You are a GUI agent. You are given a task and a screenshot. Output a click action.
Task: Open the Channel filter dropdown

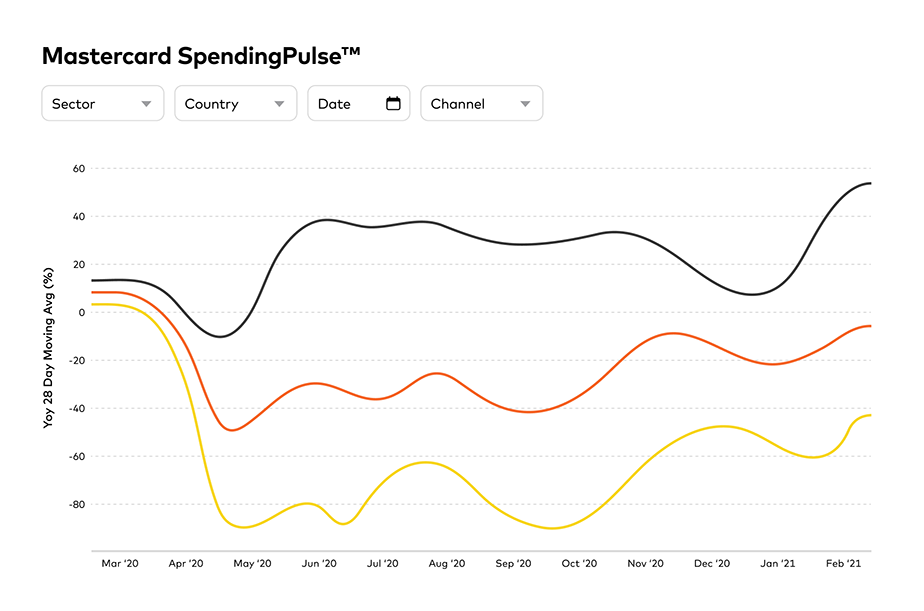[481, 103]
